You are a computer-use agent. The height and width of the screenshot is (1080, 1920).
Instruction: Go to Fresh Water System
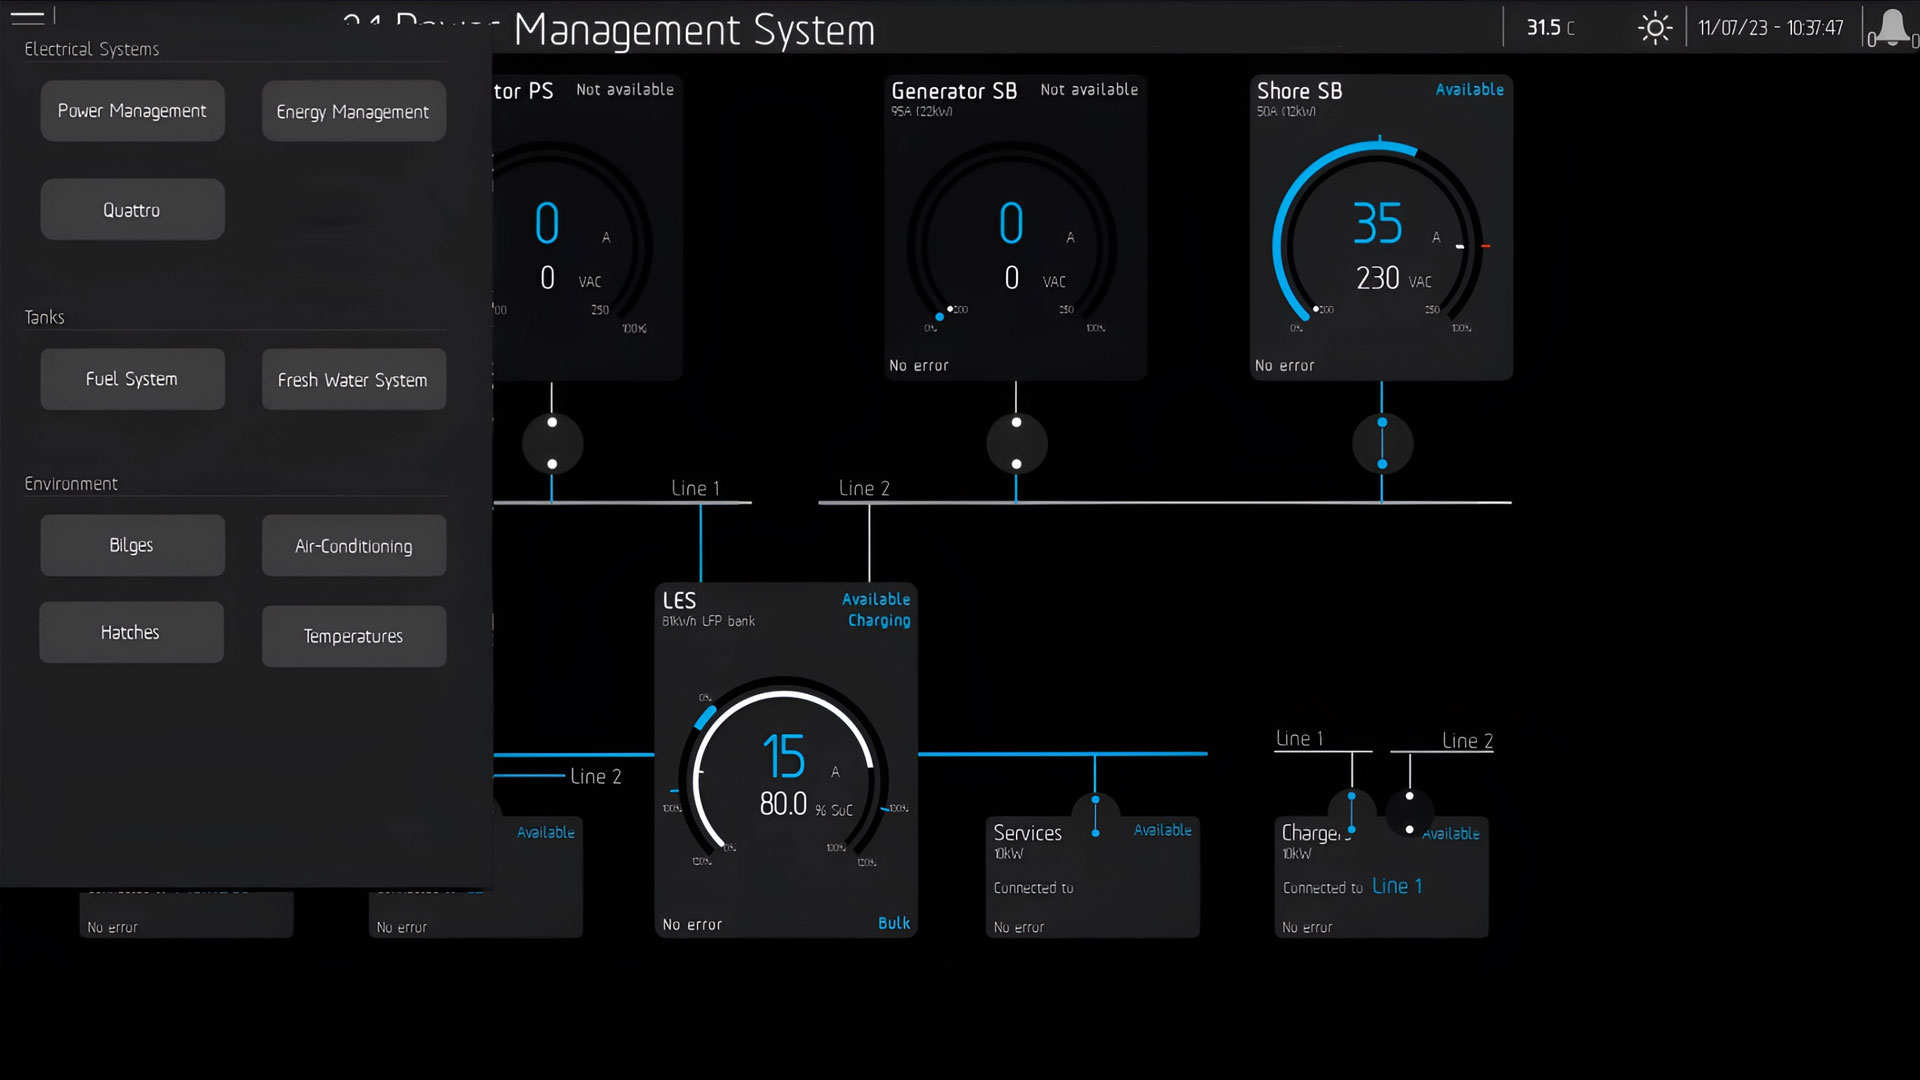coord(353,380)
